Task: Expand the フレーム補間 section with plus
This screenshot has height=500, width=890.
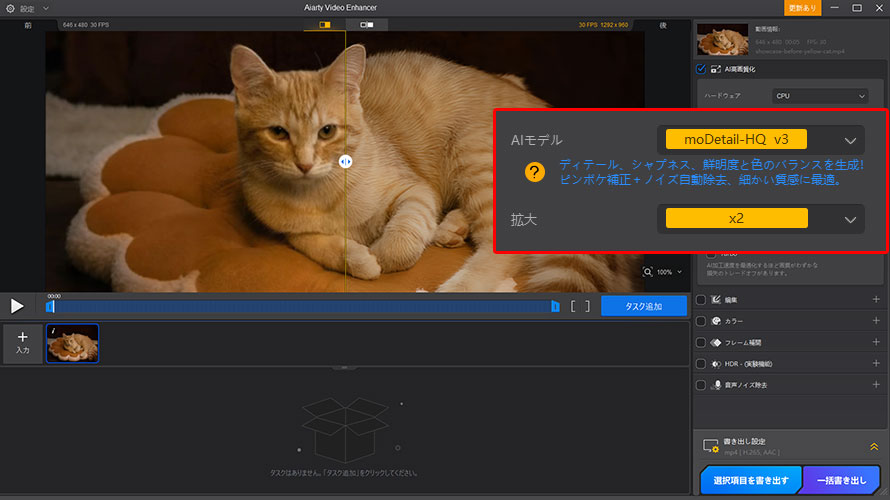Action: click(x=876, y=342)
